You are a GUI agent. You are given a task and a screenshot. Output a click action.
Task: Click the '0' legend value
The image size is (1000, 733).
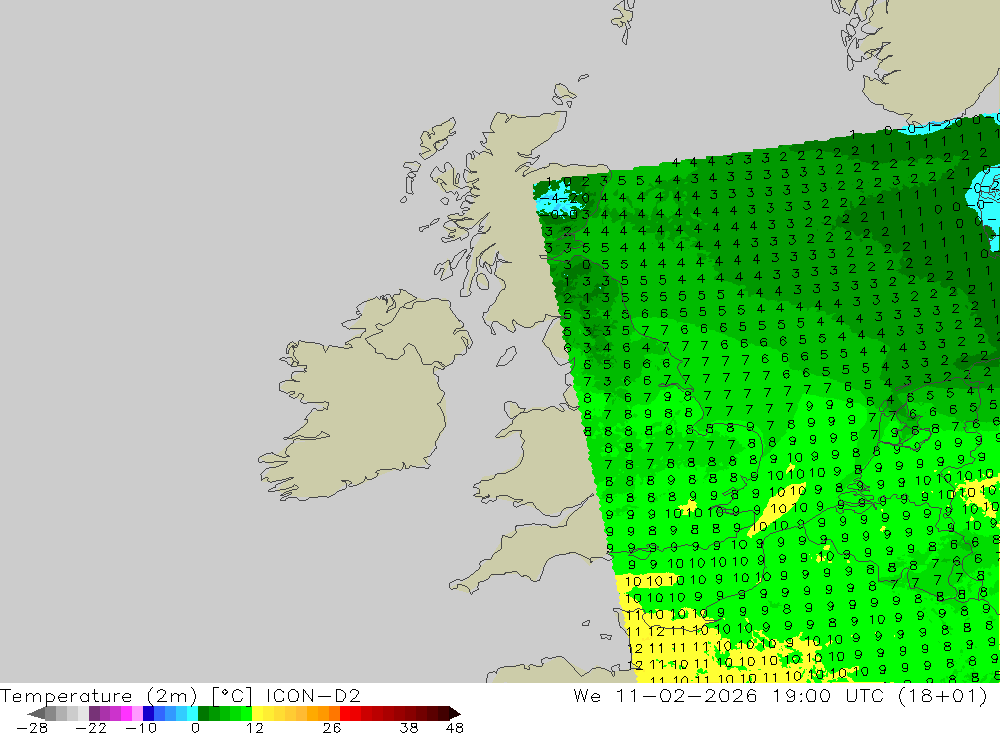click(x=195, y=728)
